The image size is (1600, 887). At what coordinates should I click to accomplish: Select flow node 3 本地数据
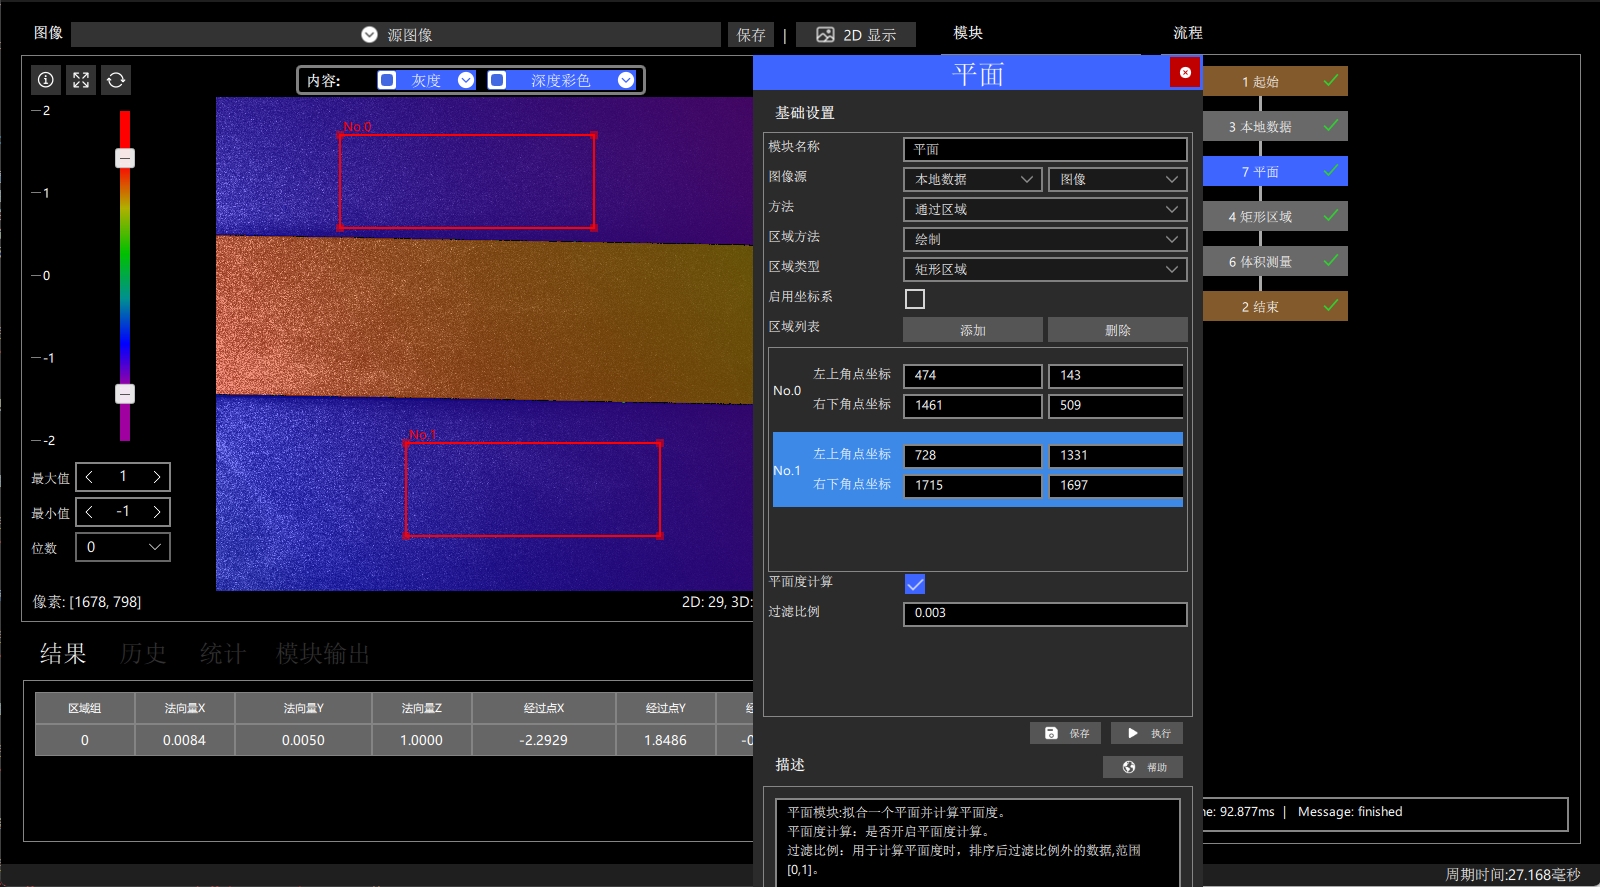click(1275, 126)
